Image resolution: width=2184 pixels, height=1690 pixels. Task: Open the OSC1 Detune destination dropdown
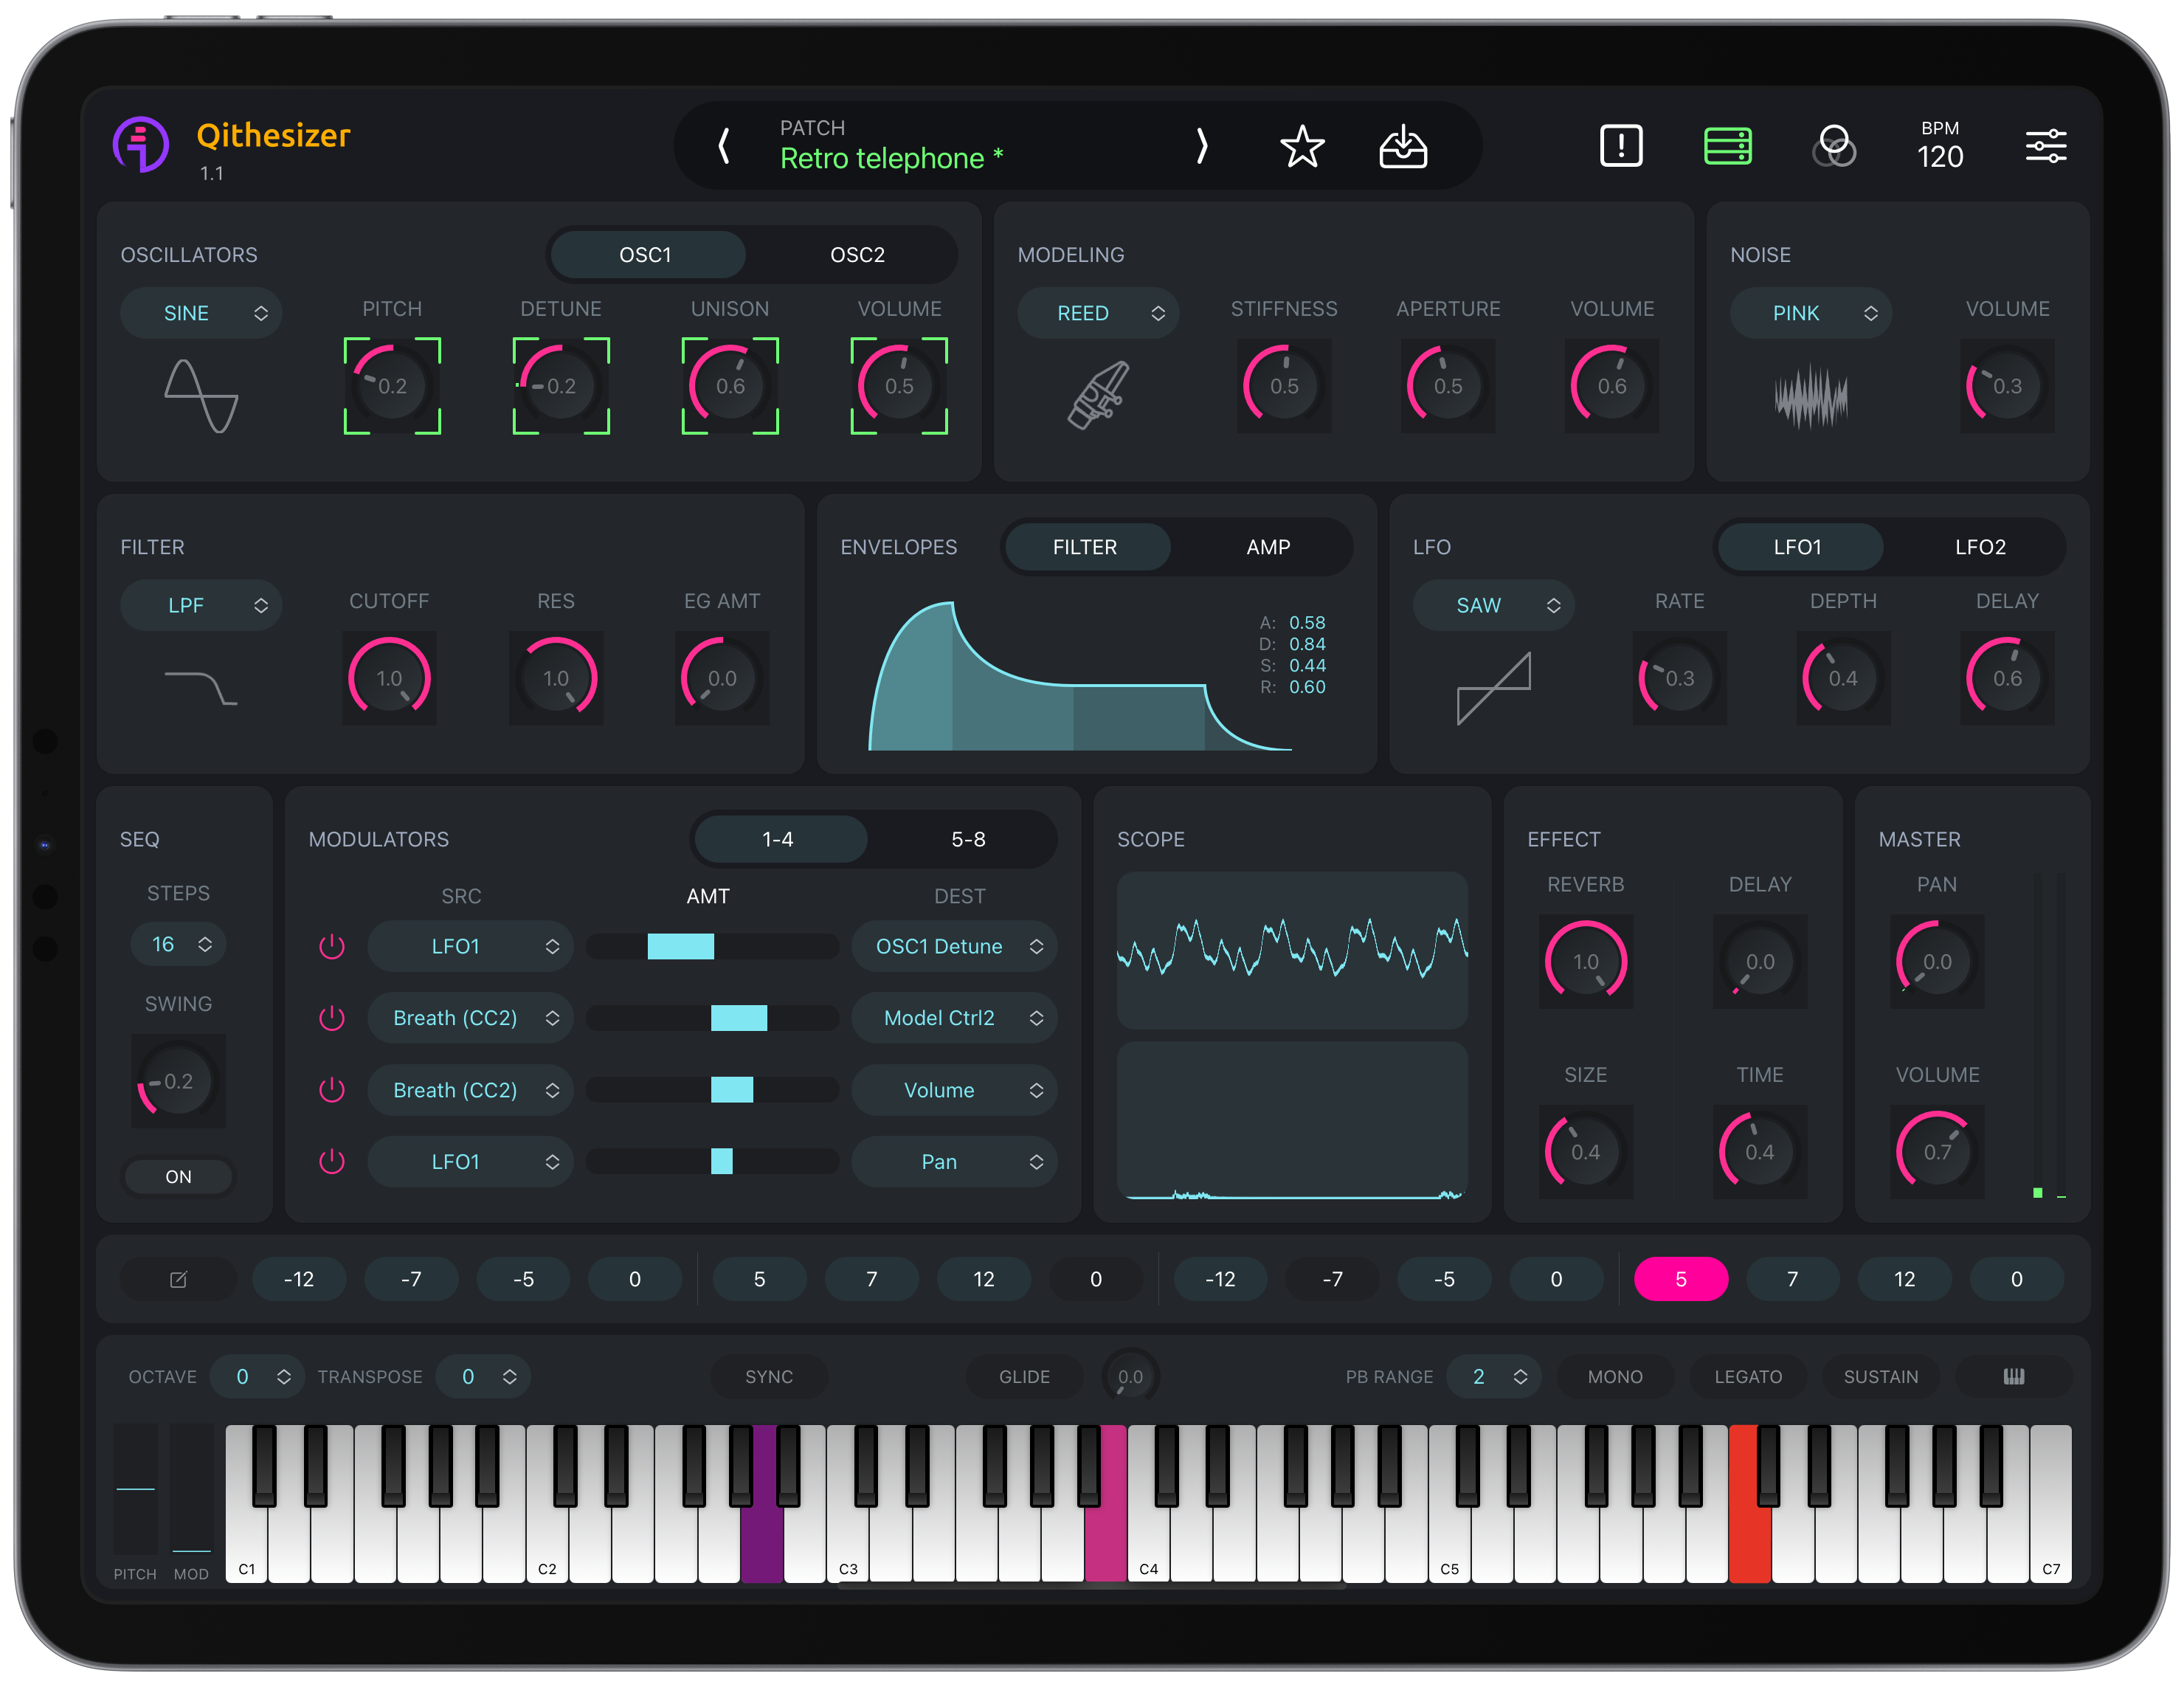pos(954,946)
